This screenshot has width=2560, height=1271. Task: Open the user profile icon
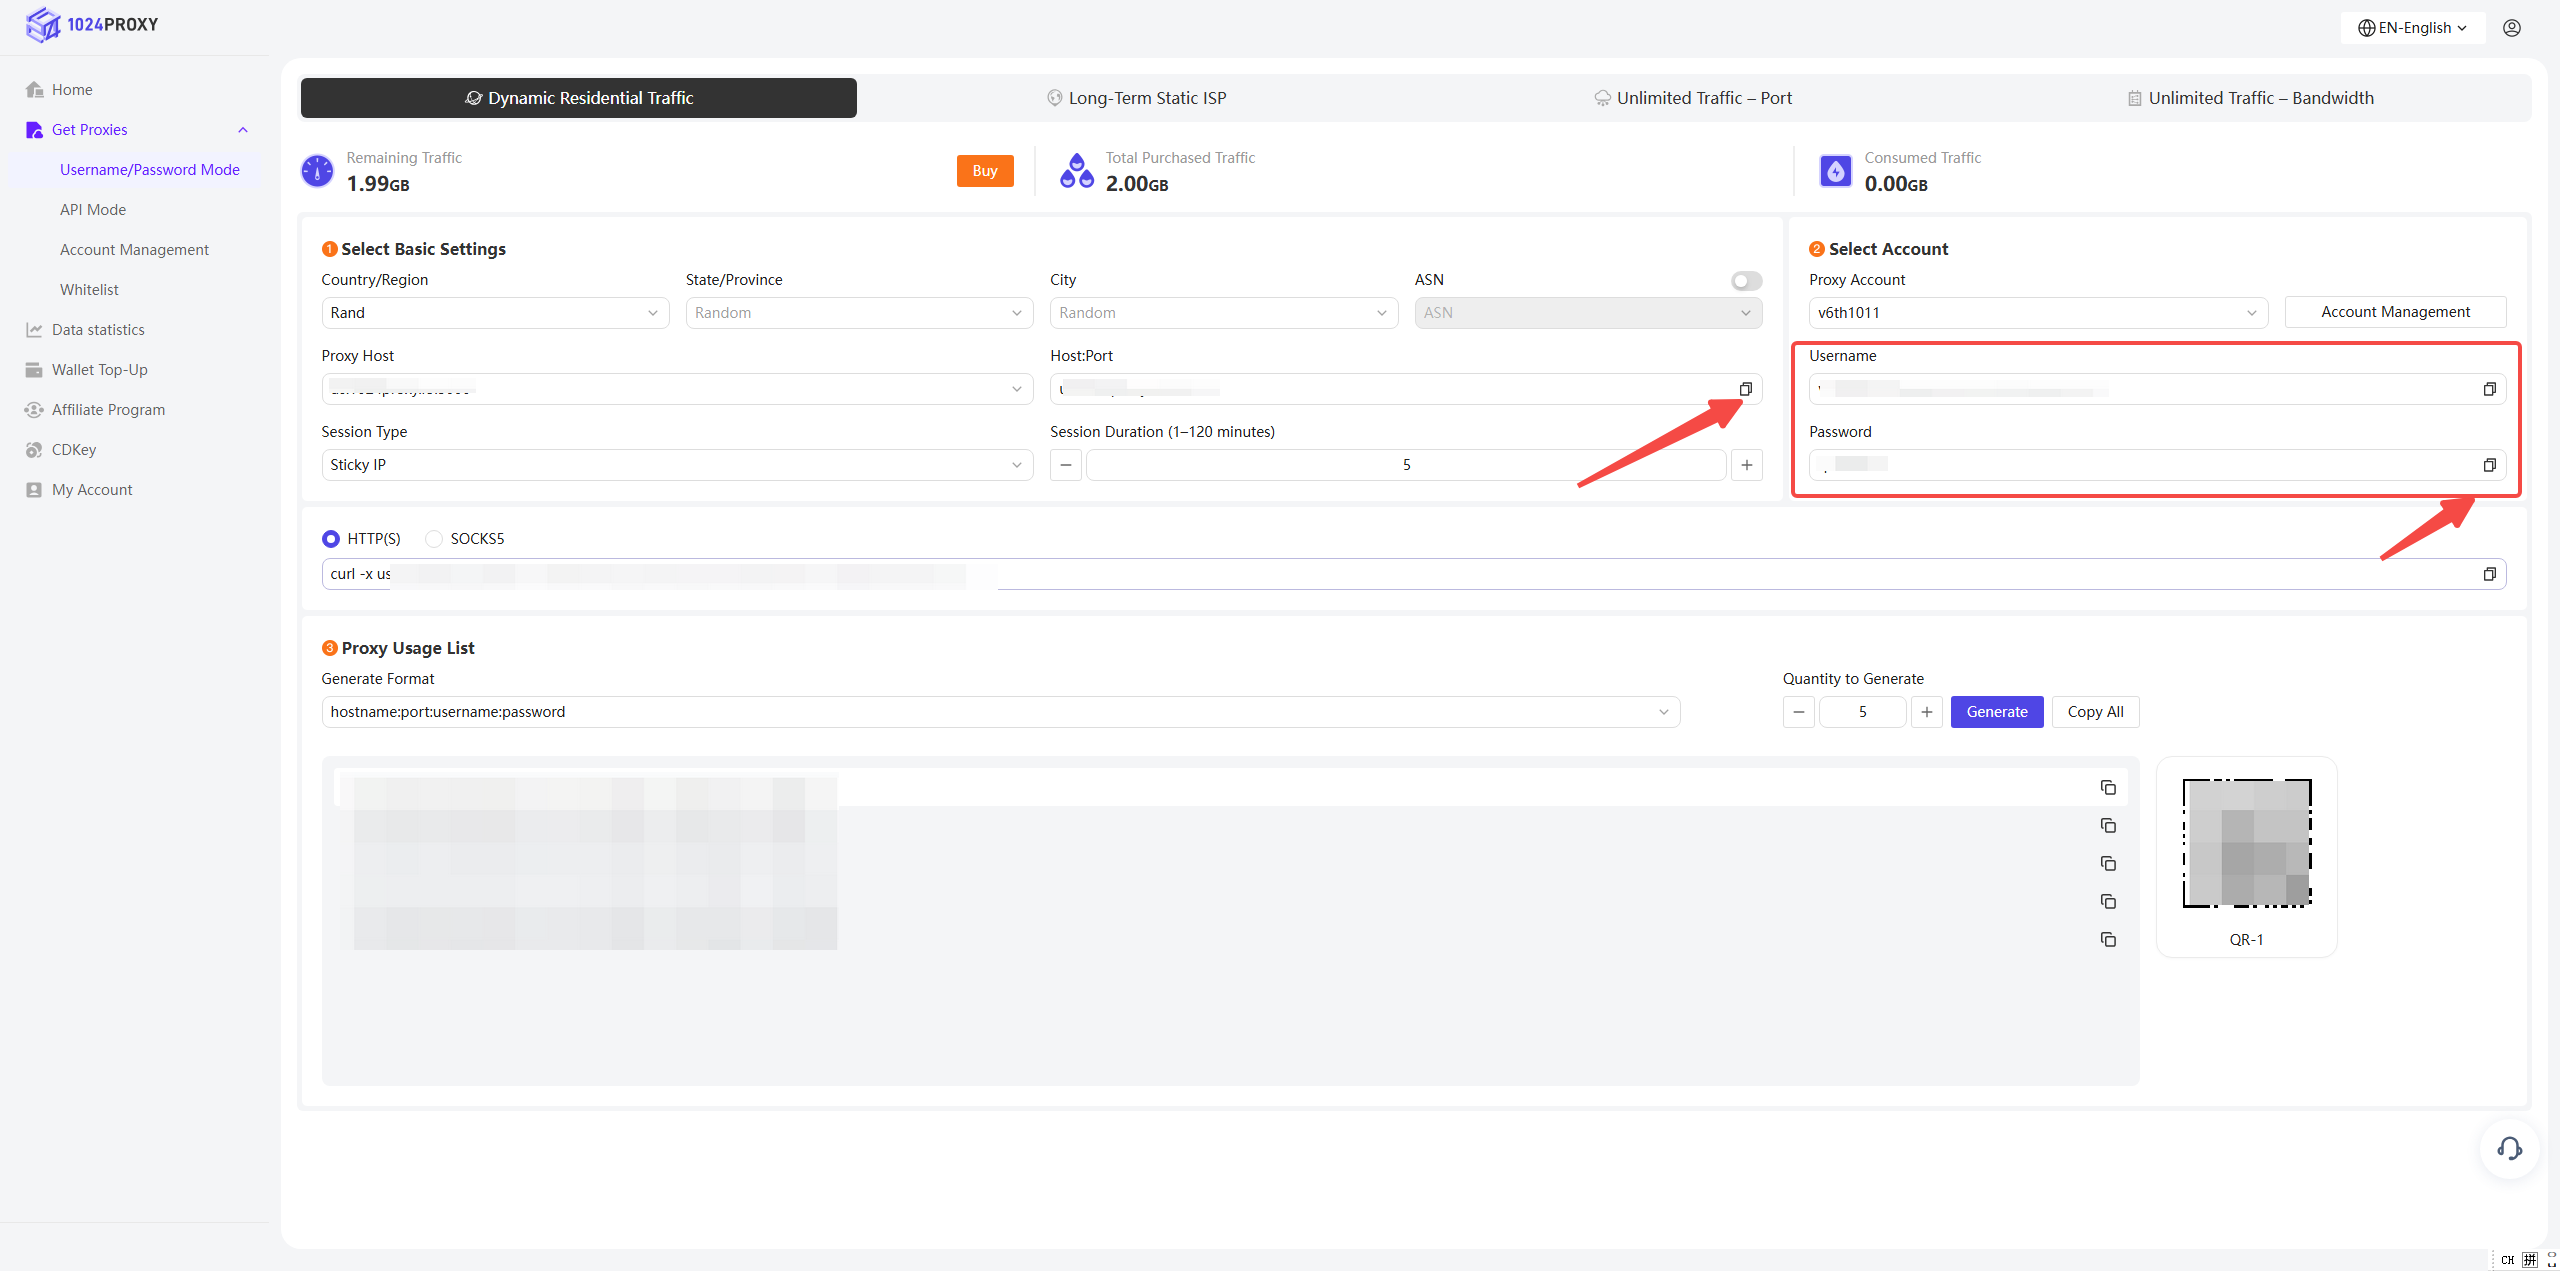point(2512,28)
